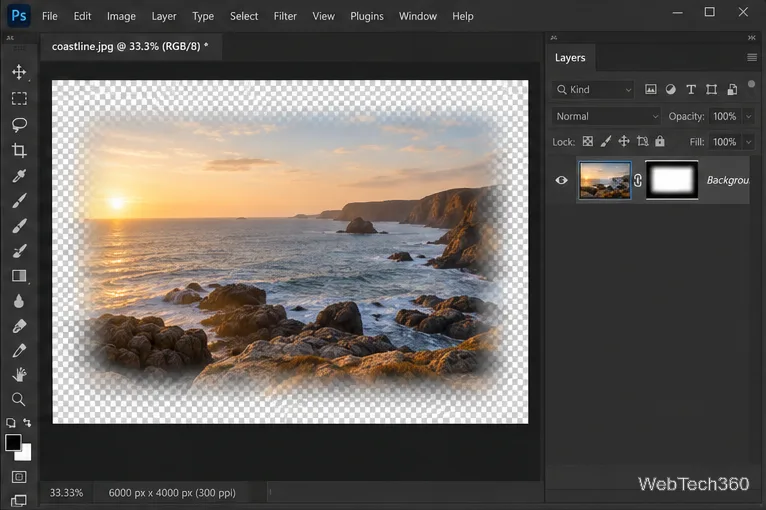The width and height of the screenshot is (766, 510).
Task: Select the Rectangular Marquee tool
Action: (19, 99)
